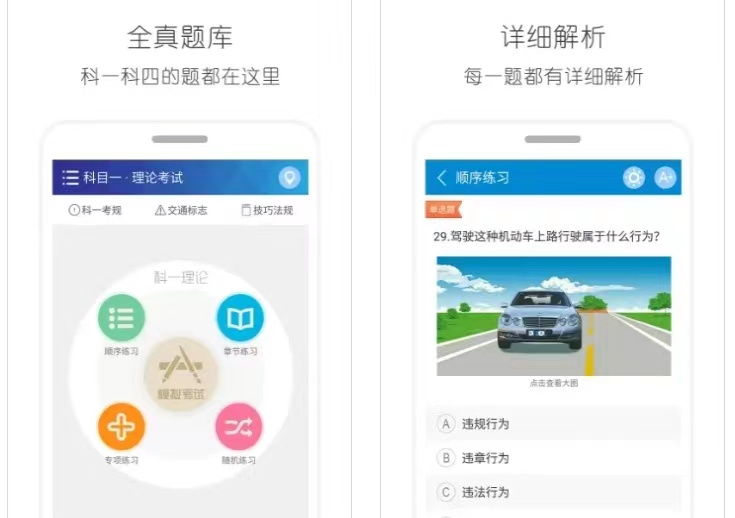Open 章节练习 blue book icon
Viewport: 735px width, 518px height.
point(240,318)
